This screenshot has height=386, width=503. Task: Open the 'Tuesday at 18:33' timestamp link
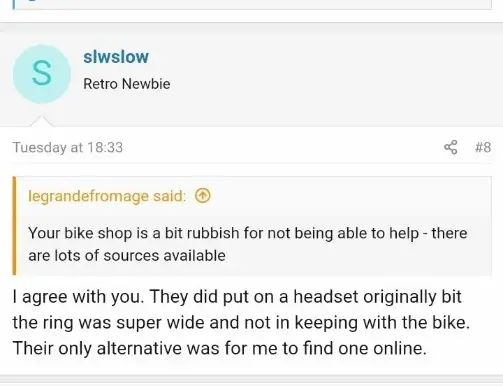pyautogui.click(x=68, y=147)
